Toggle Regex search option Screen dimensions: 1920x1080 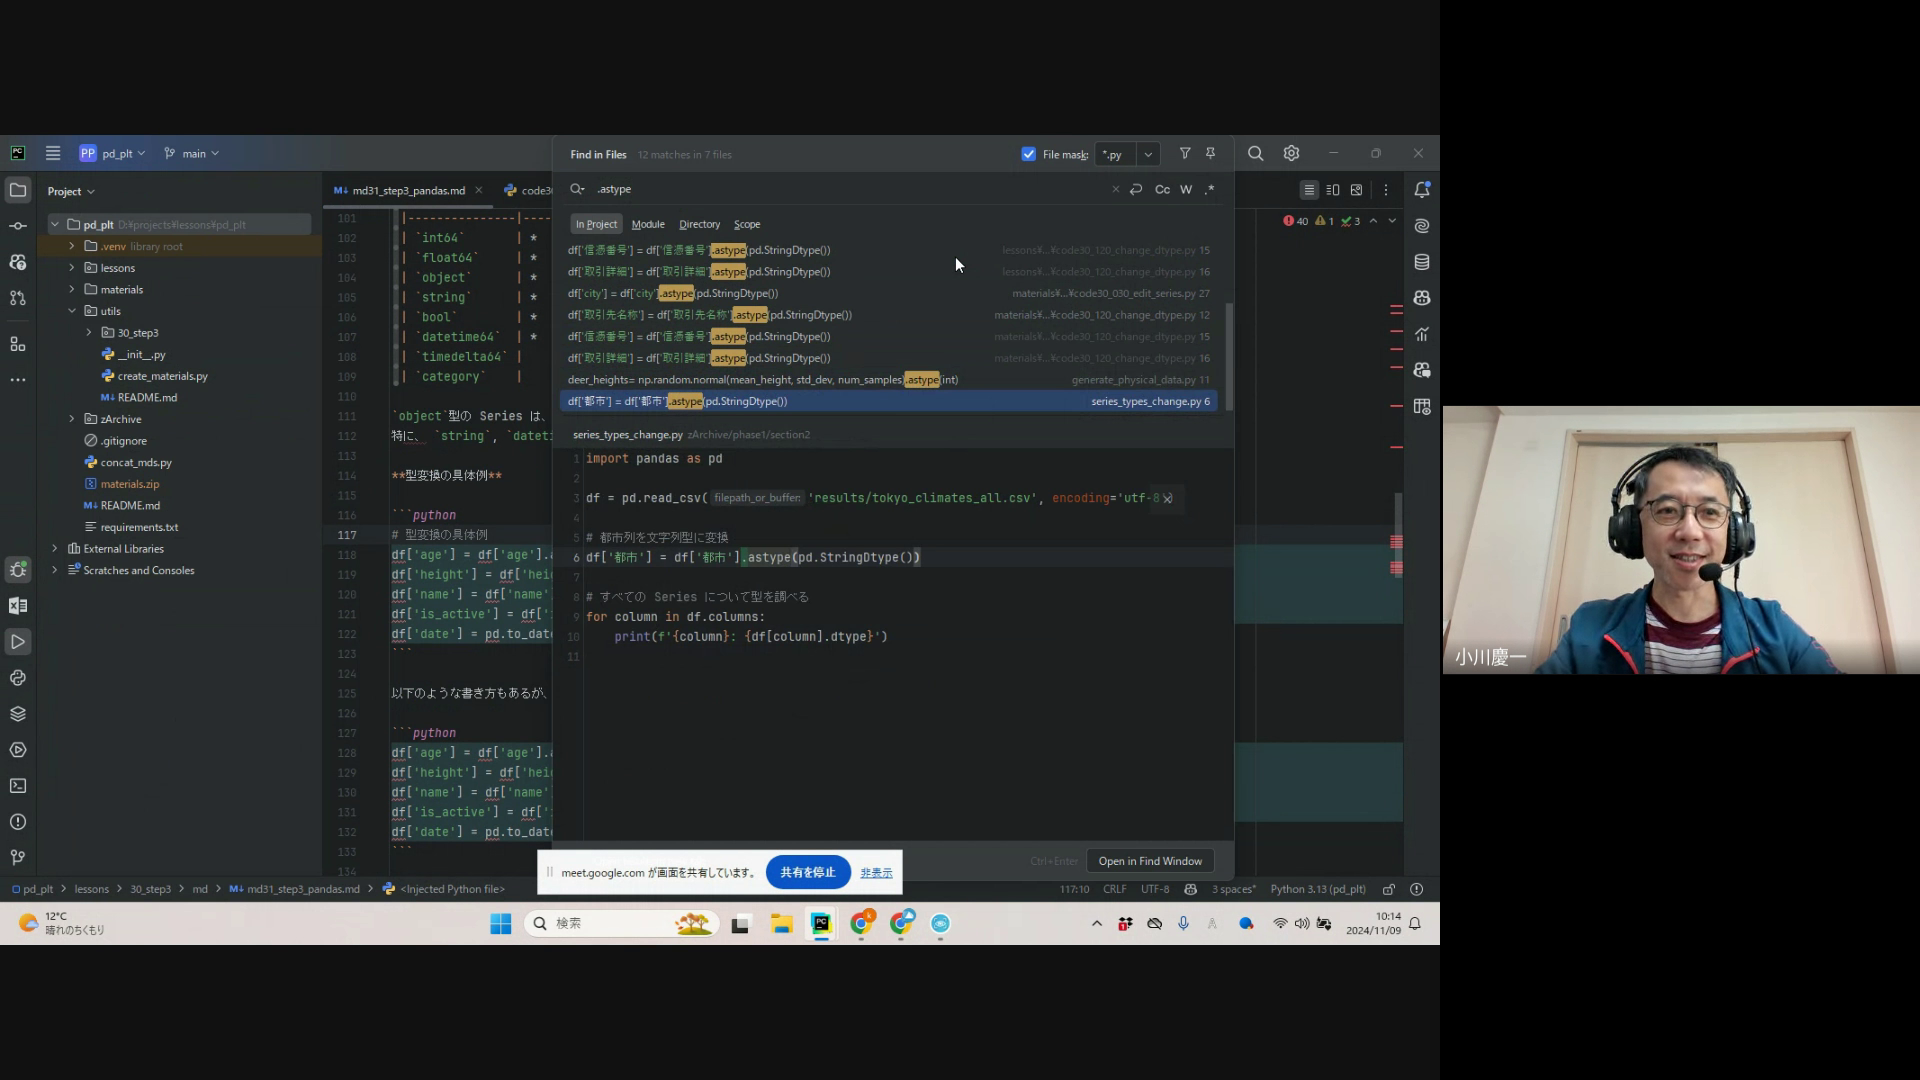(1209, 189)
